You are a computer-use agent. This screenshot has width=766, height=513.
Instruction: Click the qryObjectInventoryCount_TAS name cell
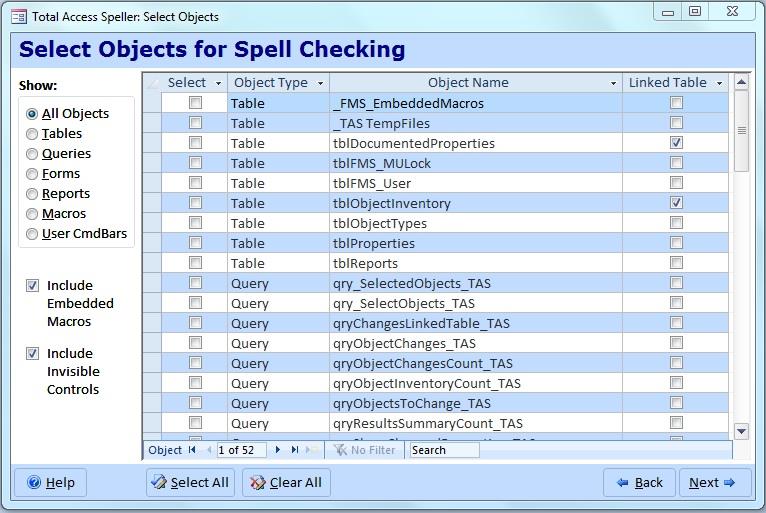pos(476,384)
